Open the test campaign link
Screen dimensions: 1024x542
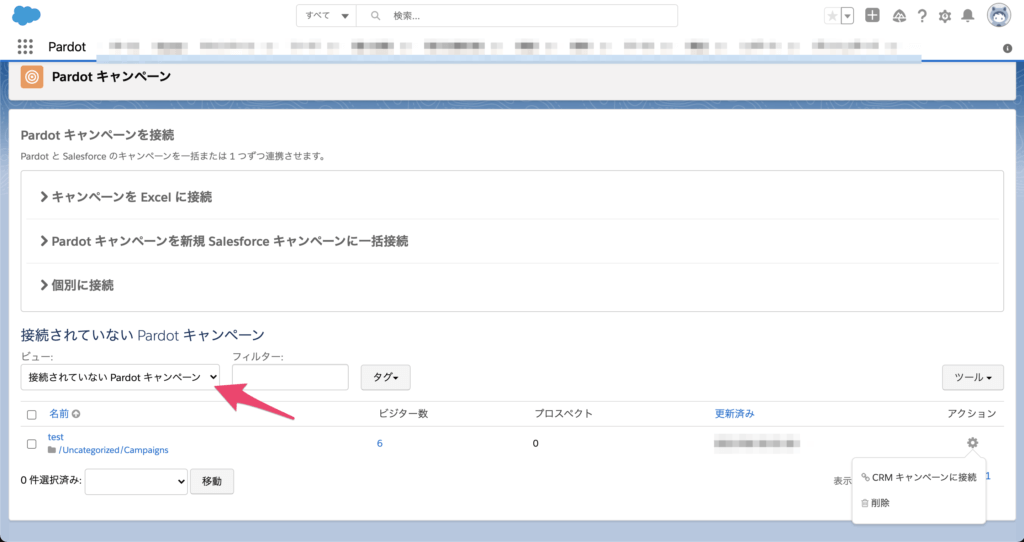(56, 437)
